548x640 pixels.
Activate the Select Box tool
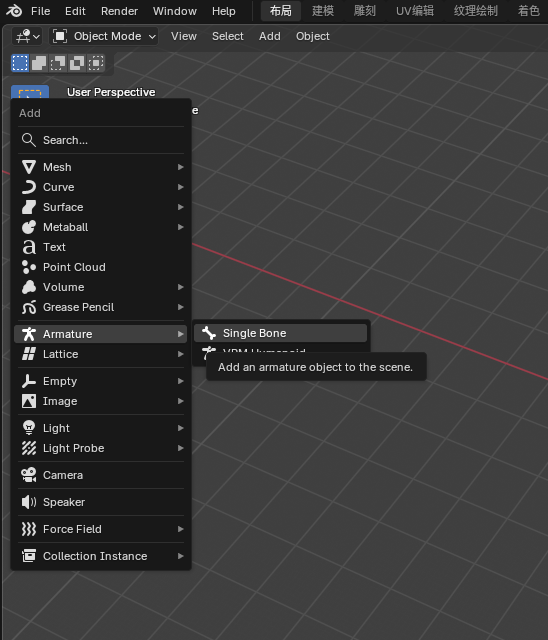(30, 92)
